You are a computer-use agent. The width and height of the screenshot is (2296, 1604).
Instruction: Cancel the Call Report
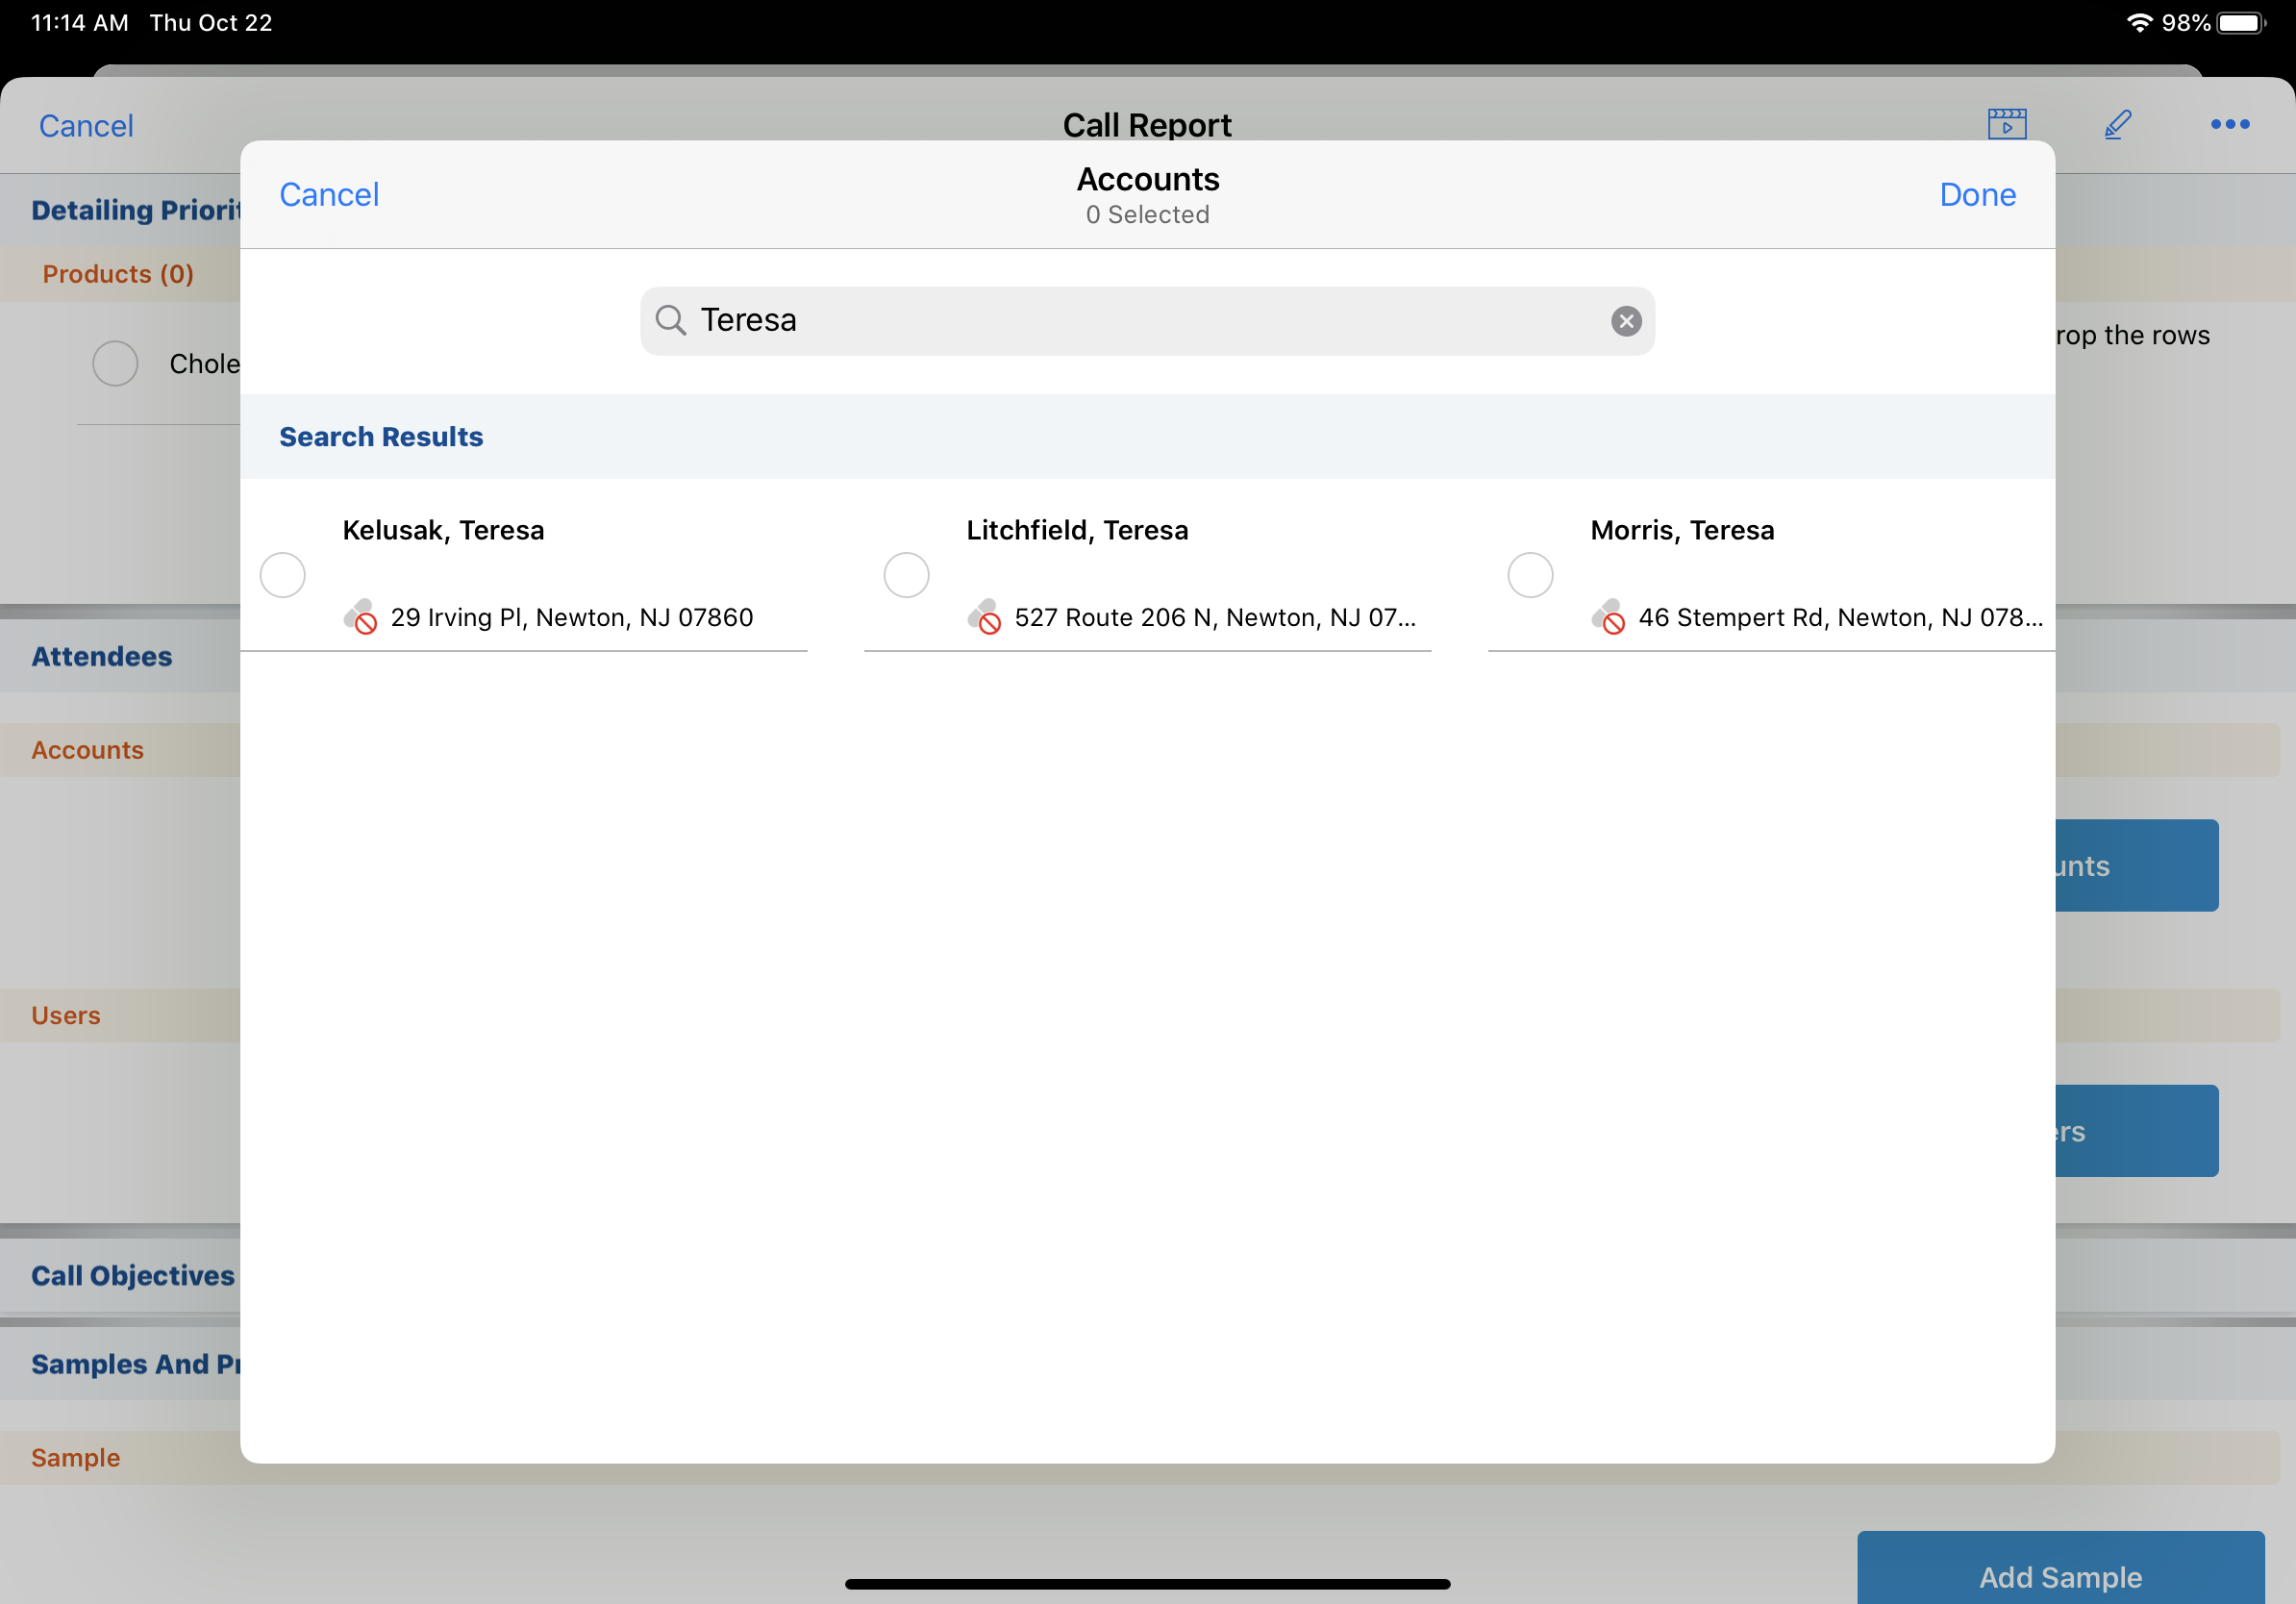[x=86, y=126]
